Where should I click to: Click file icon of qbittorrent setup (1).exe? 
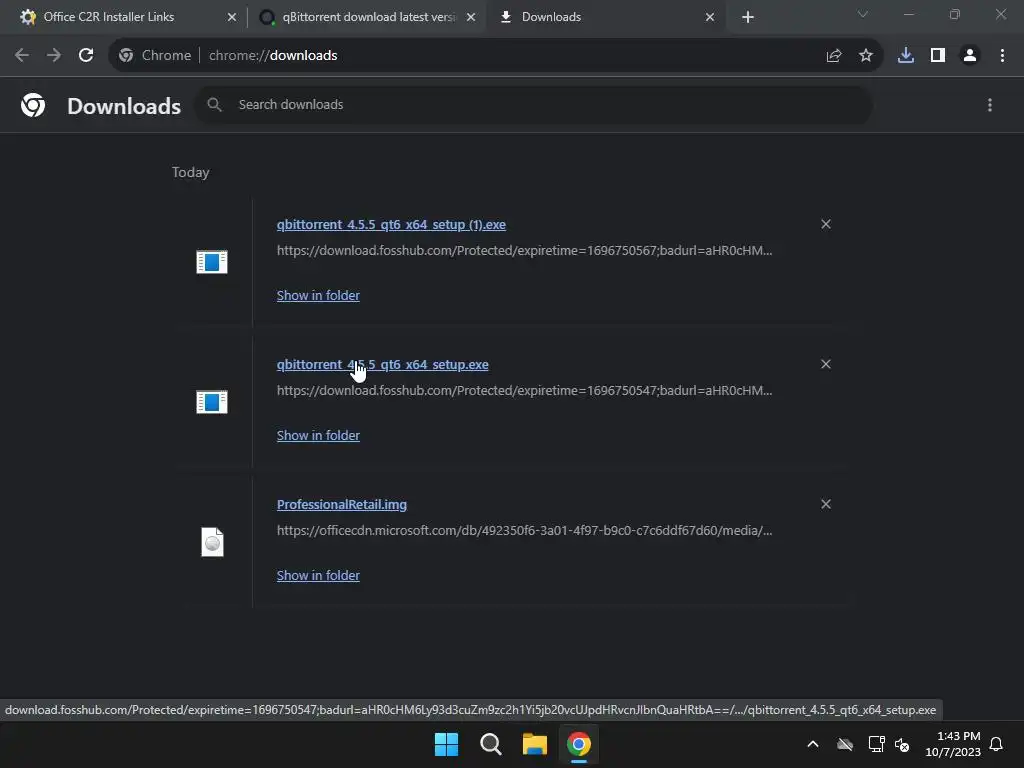(x=212, y=262)
